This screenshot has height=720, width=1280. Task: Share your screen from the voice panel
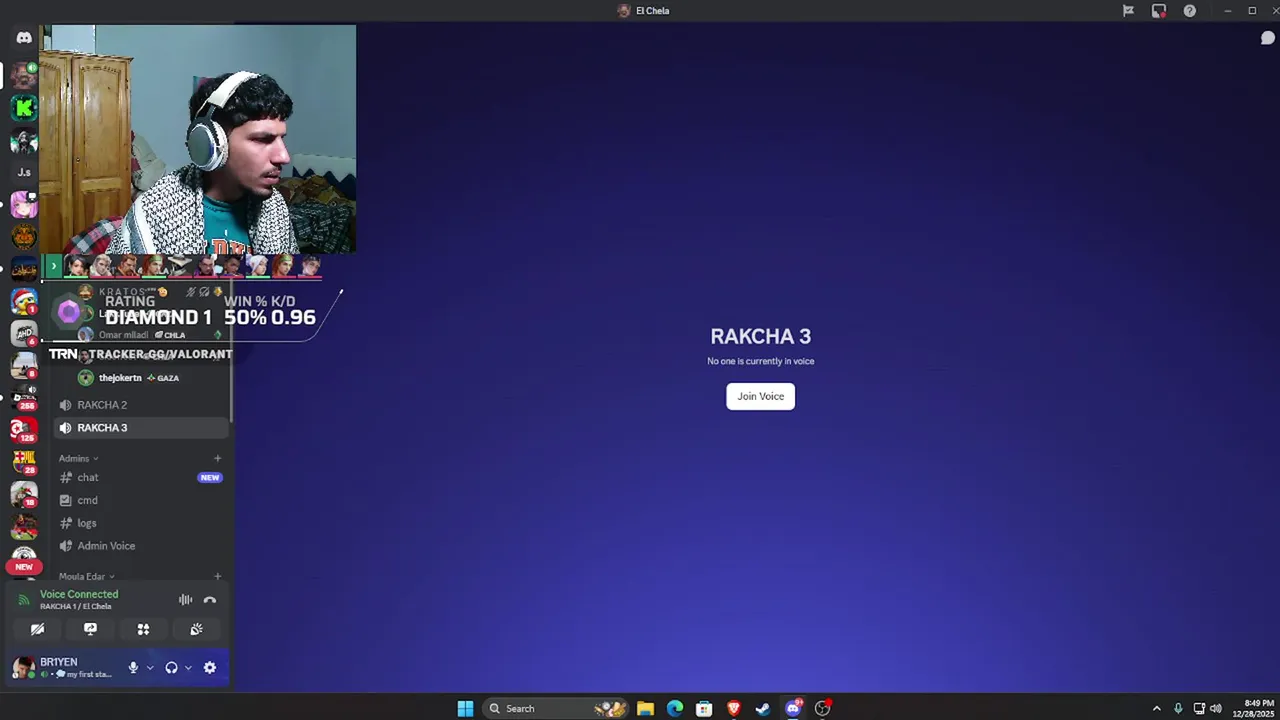(90, 629)
